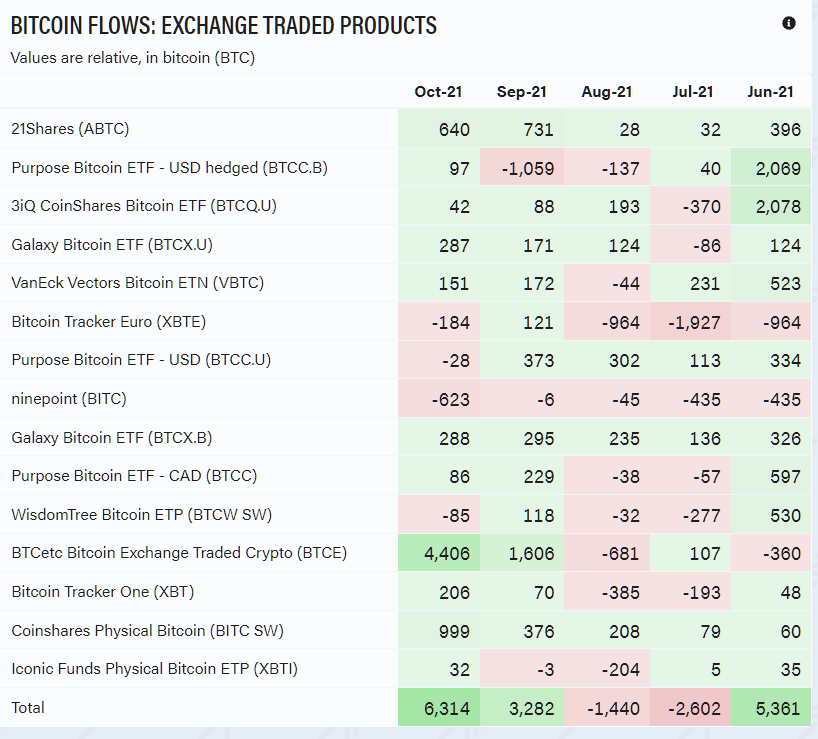Click Purpose Bitcoin ETF - USD hedged (BTCC.B)
The height and width of the screenshot is (739, 818).
[x=170, y=168]
